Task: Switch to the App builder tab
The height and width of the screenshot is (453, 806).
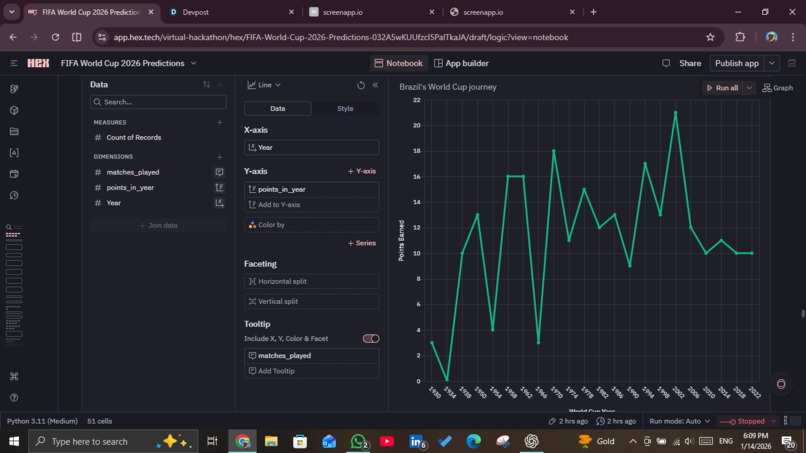Action: 461,63
